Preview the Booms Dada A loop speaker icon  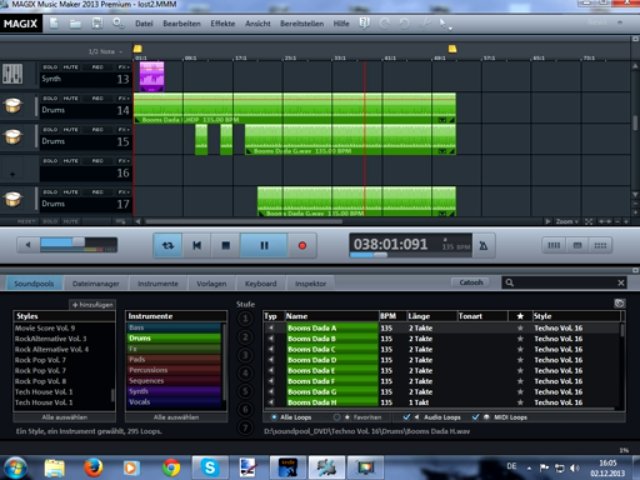(x=270, y=328)
